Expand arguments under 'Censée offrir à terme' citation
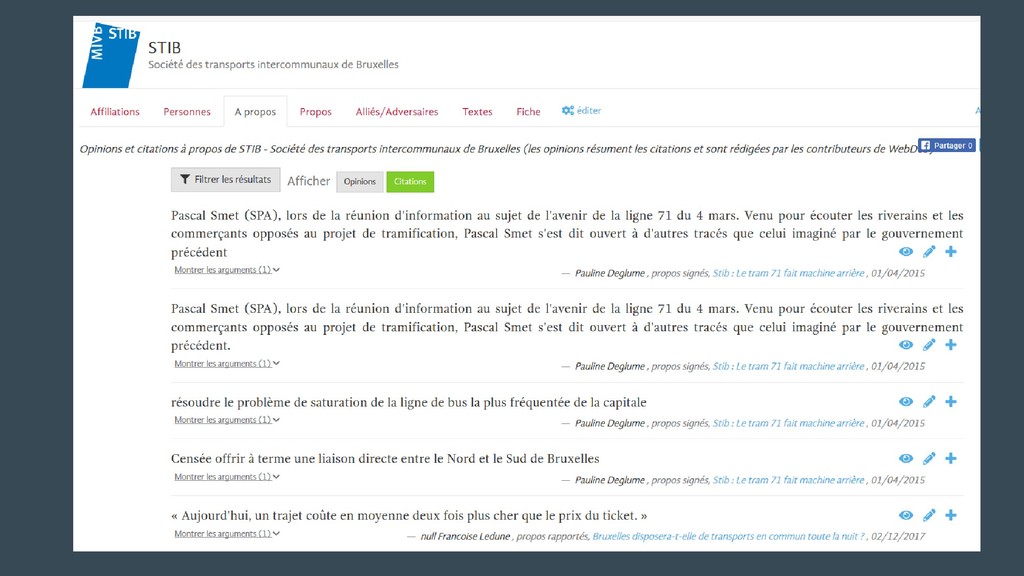The height and width of the screenshot is (576, 1024). point(227,477)
